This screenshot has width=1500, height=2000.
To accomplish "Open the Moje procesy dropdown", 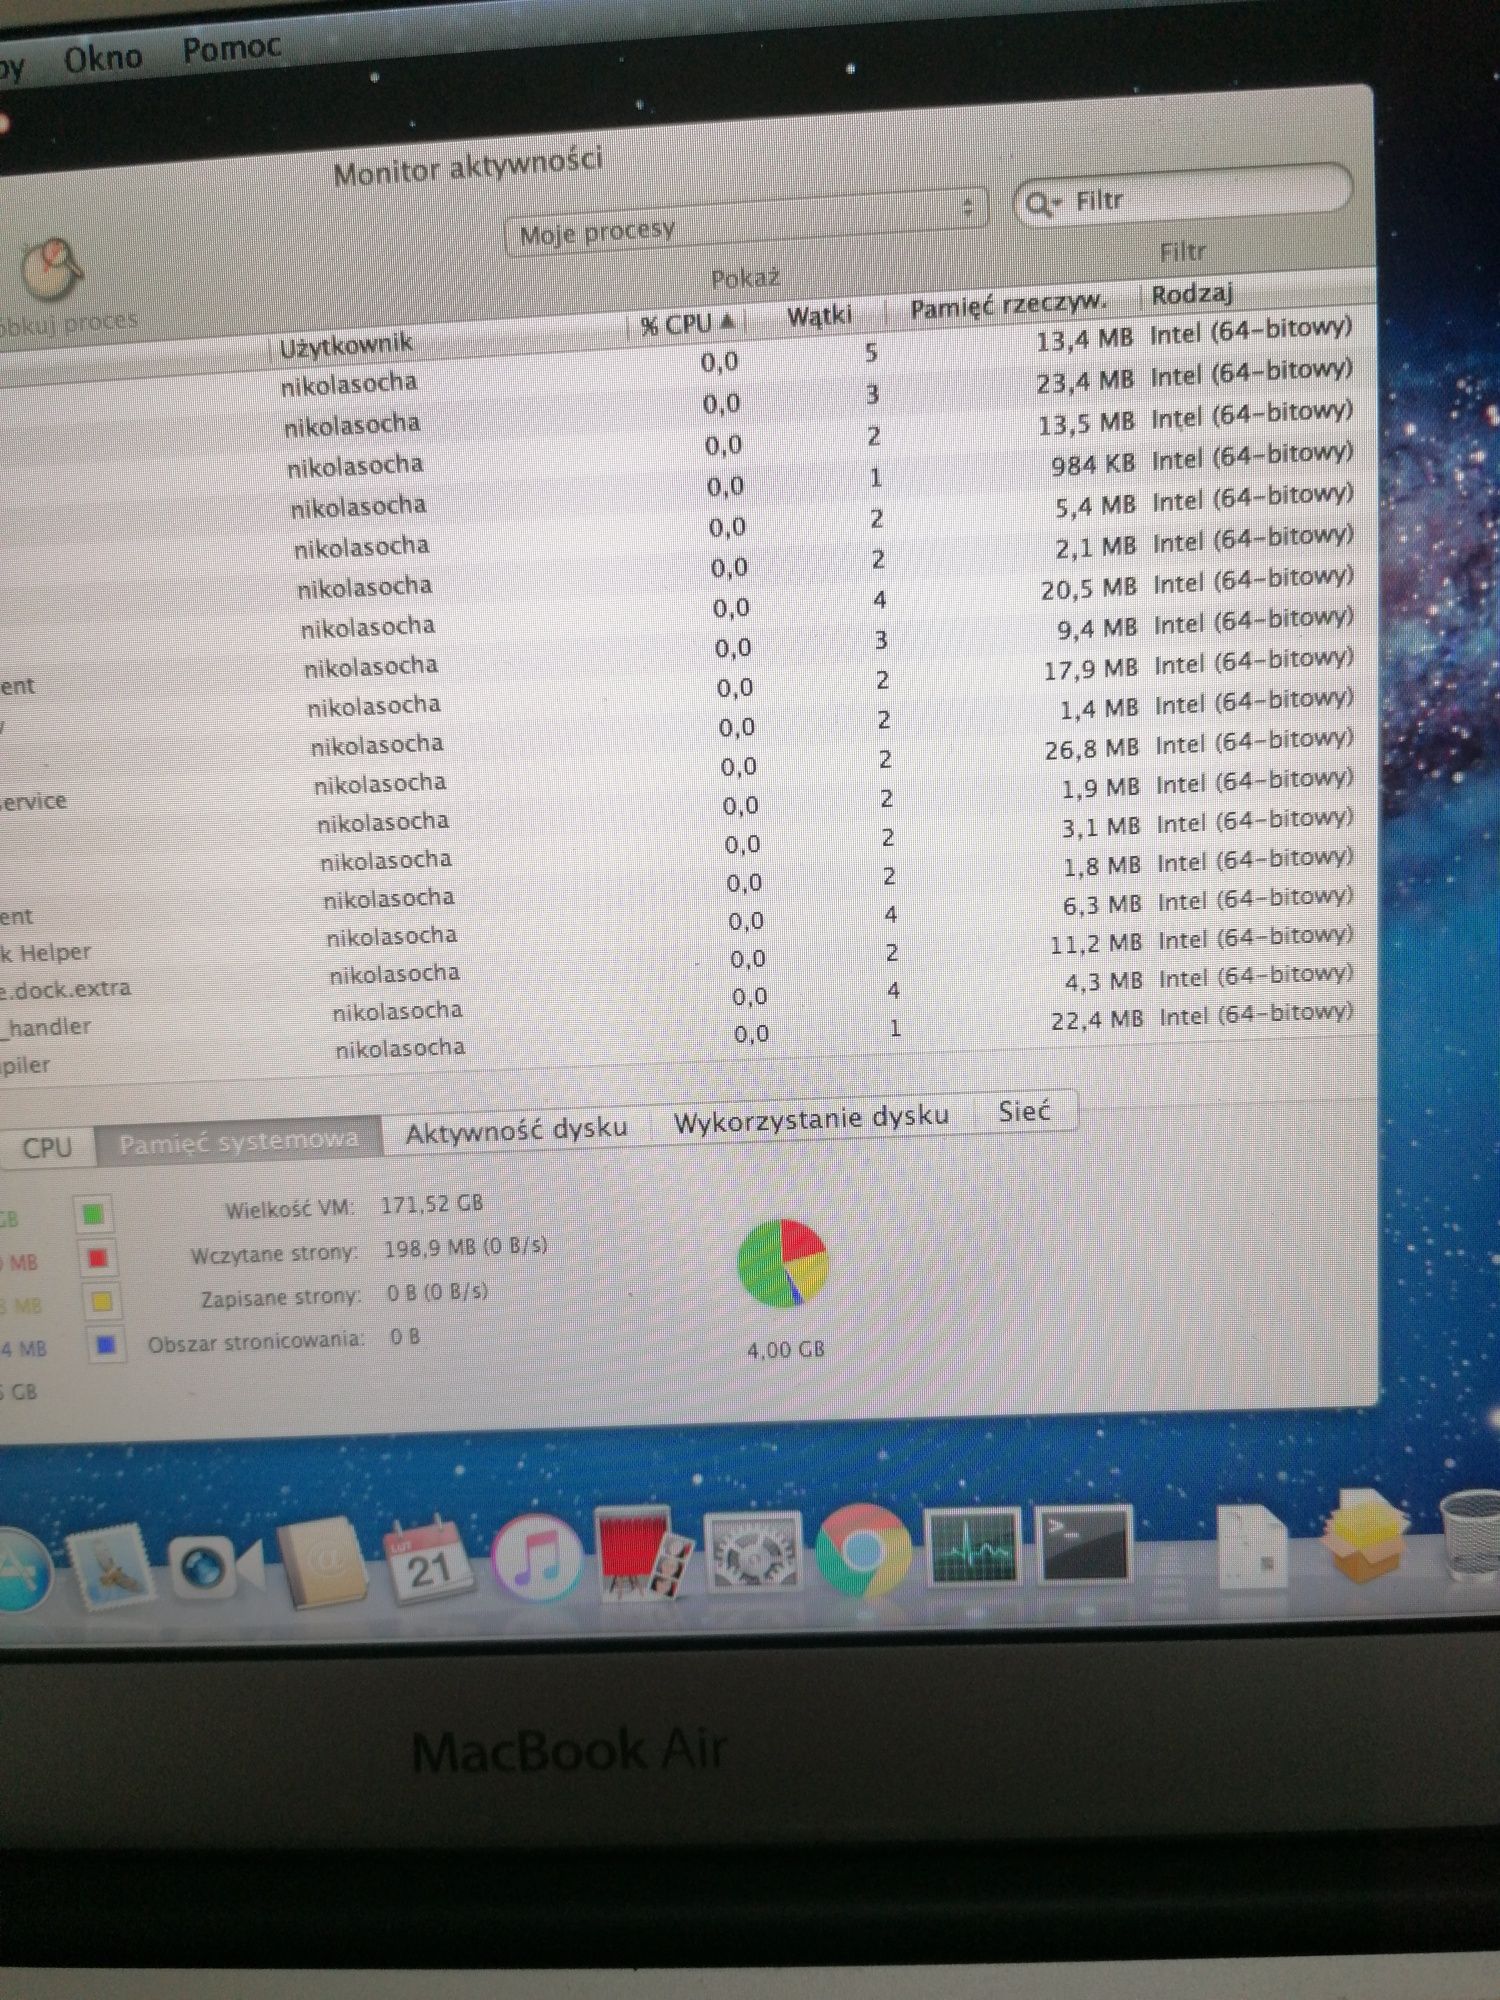I will pyautogui.click(x=746, y=221).
